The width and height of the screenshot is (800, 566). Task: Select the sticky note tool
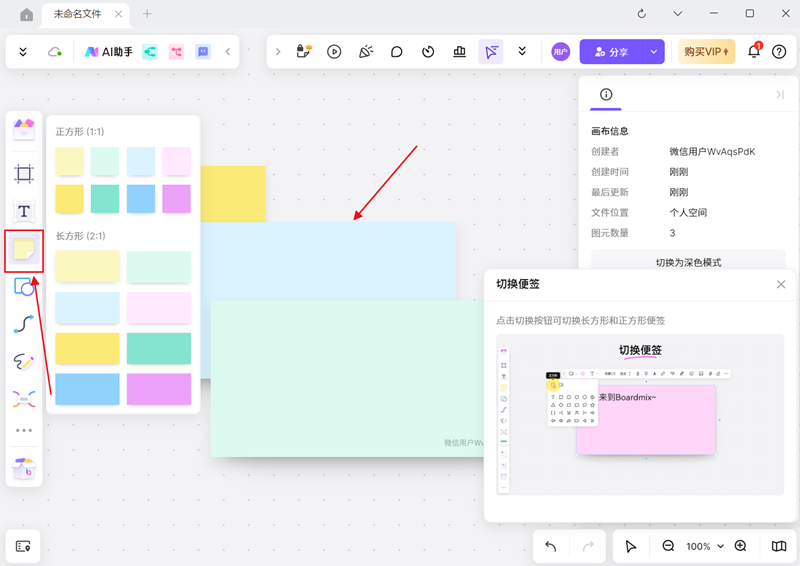click(24, 250)
